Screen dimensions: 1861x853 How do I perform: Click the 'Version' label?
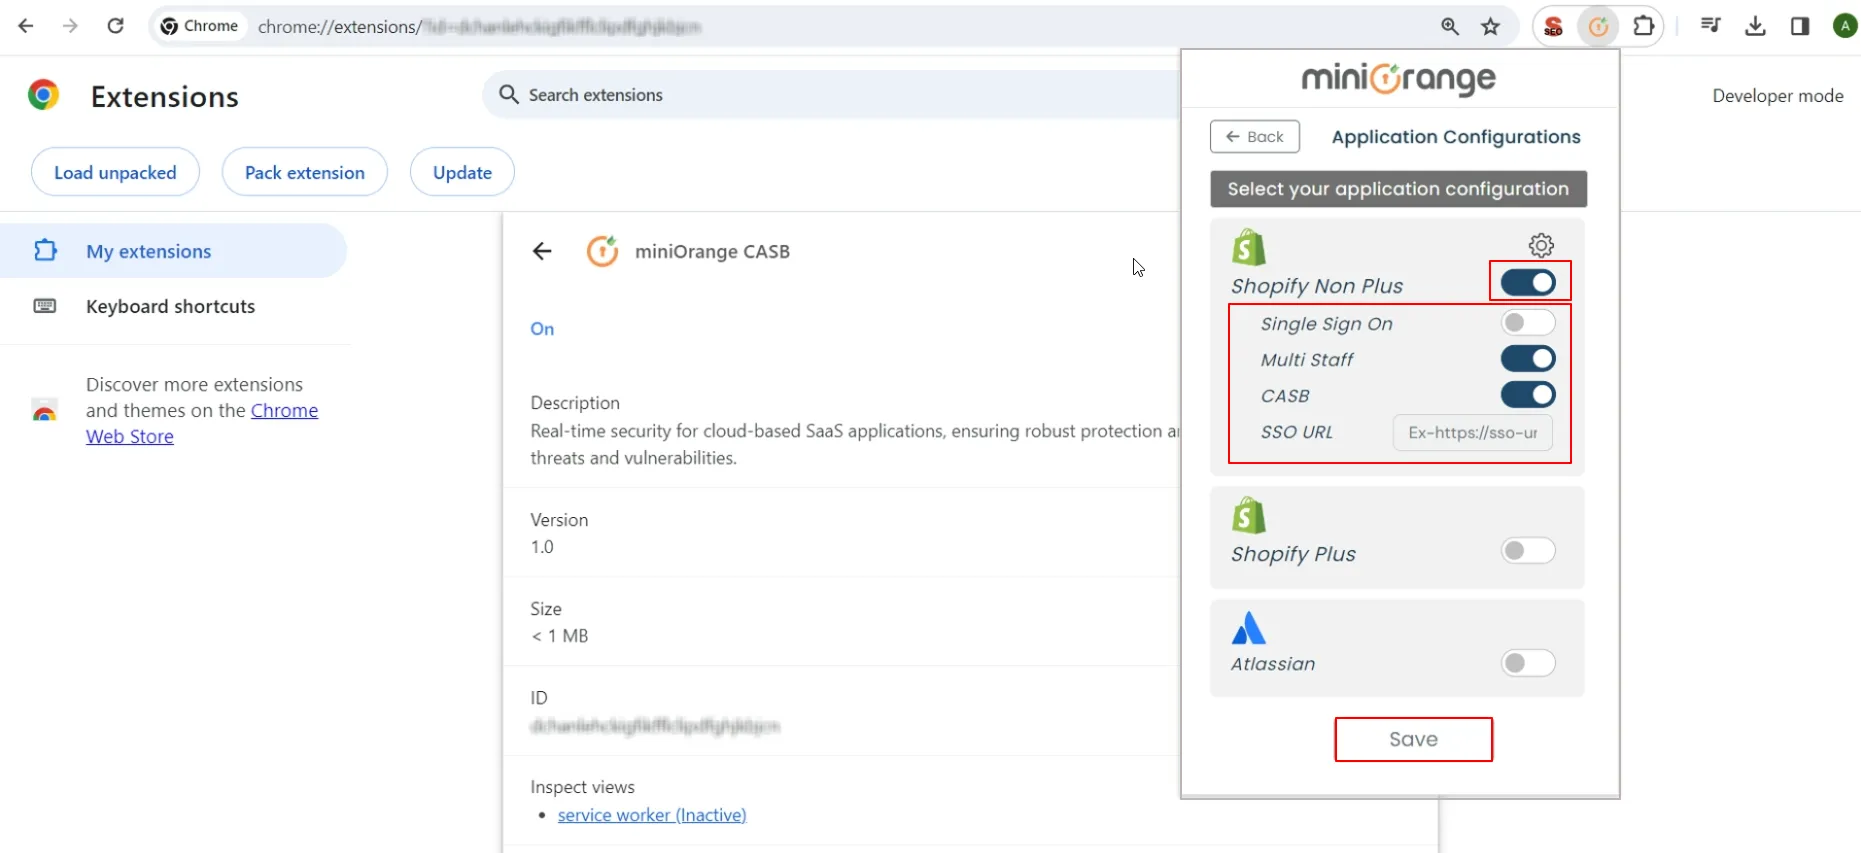coord(559,520)
